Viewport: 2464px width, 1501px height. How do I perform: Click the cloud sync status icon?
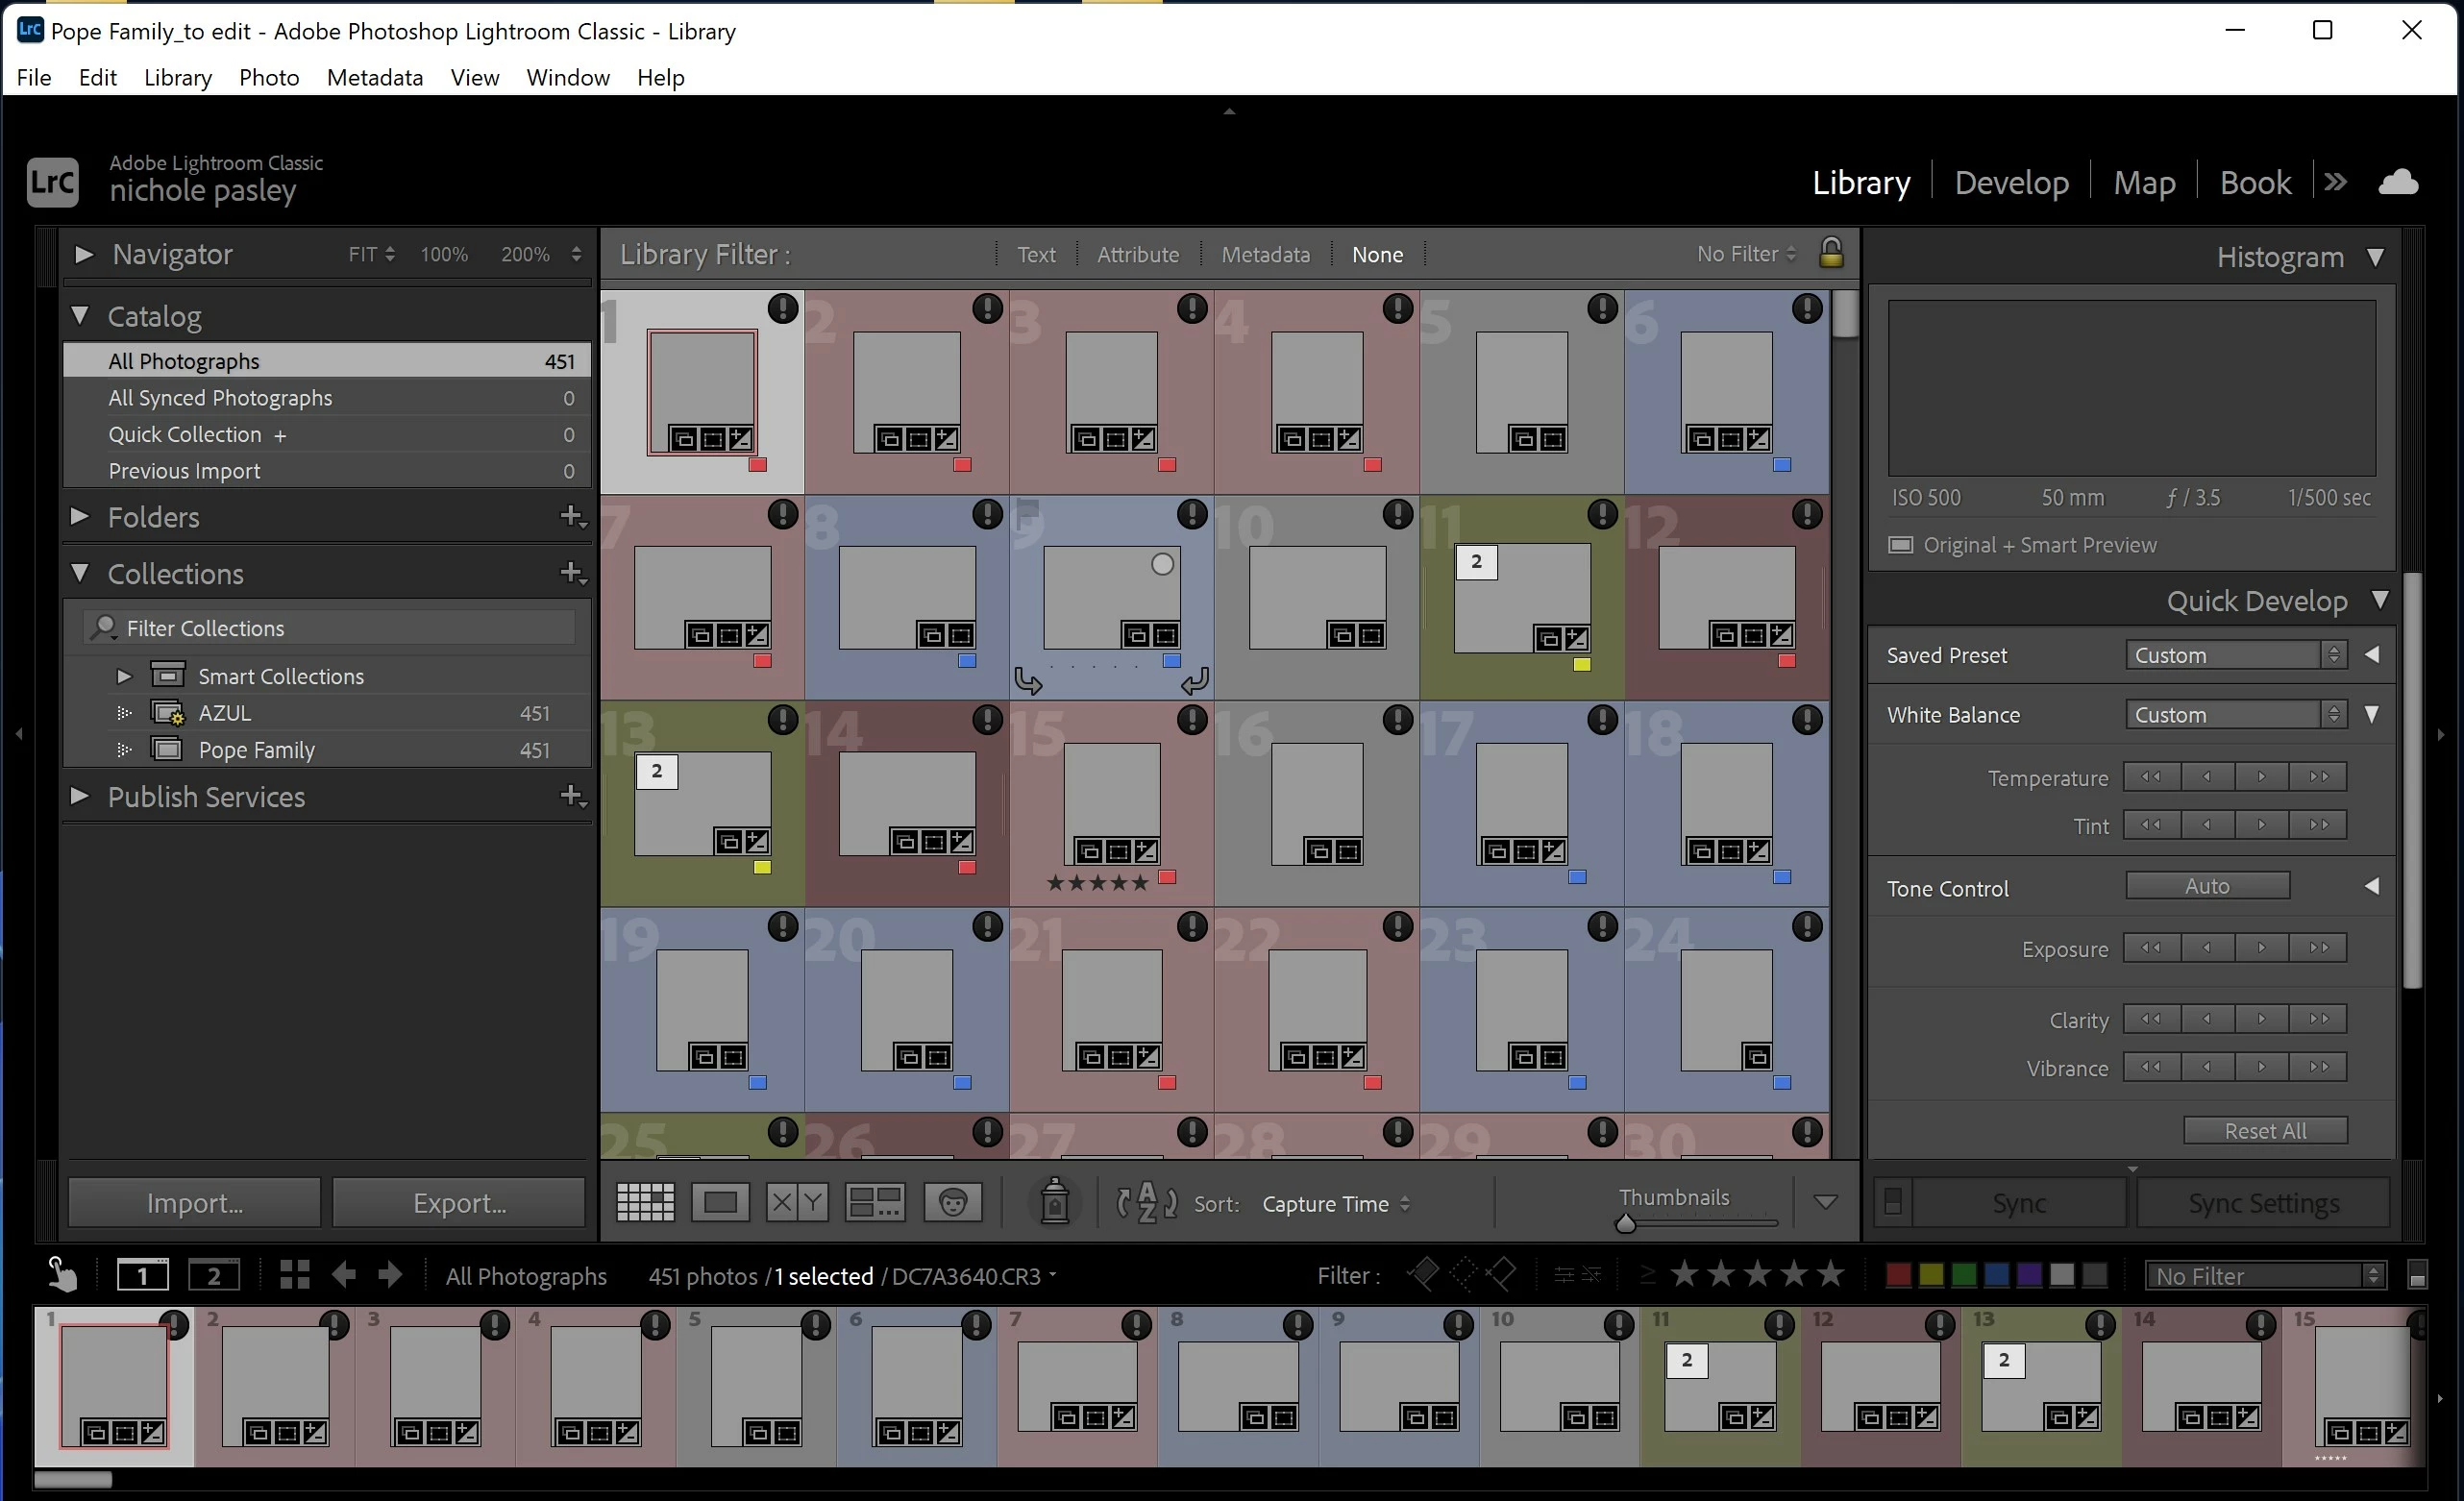point(2398,182)
